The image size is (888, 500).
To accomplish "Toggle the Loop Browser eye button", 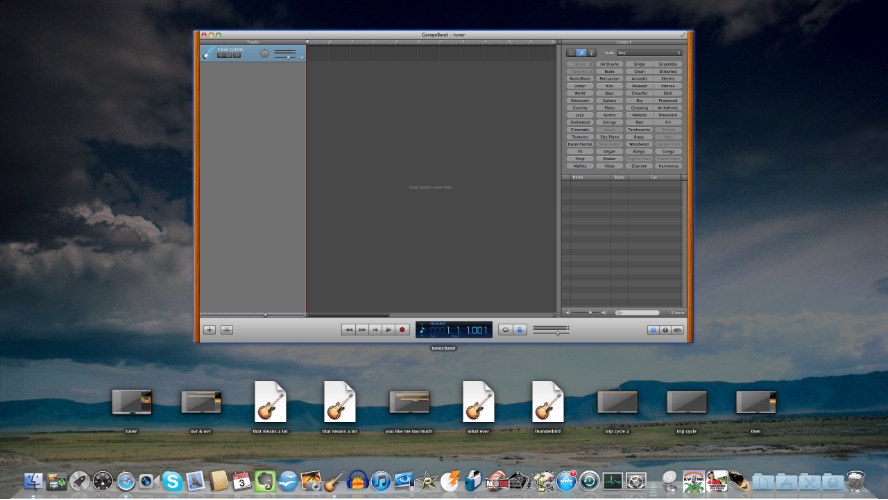I will pos(653,329).
